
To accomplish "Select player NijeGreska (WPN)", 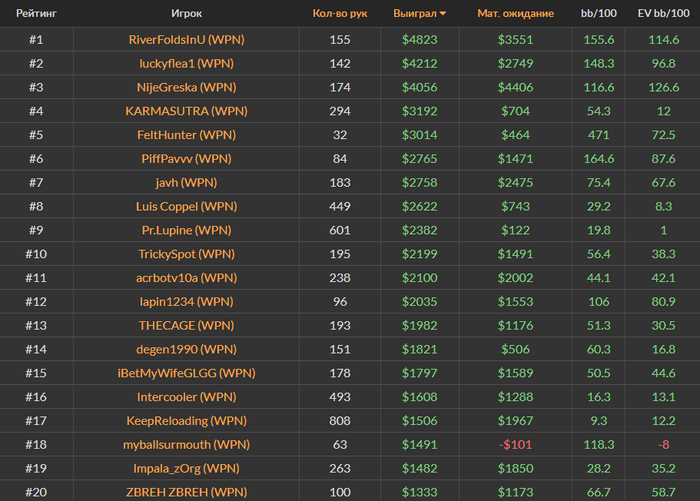I will pos(187,87).
